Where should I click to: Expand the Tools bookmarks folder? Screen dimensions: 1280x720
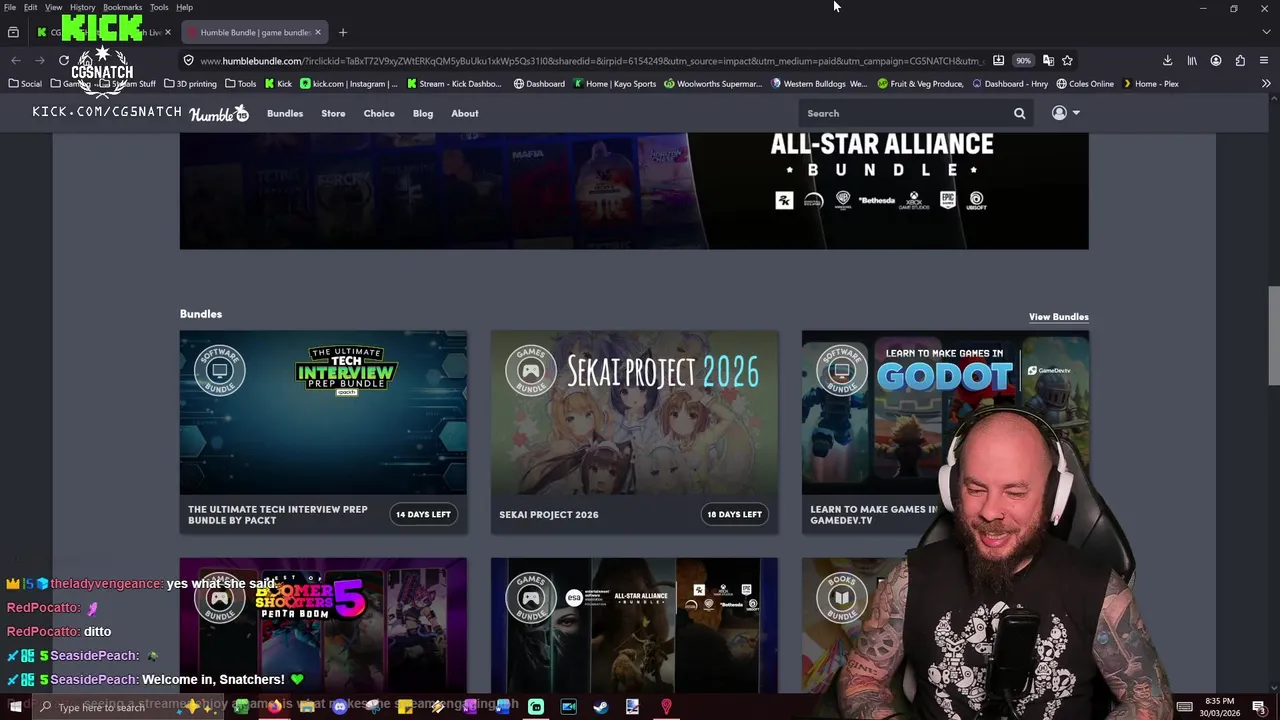[x=240, y=84]
